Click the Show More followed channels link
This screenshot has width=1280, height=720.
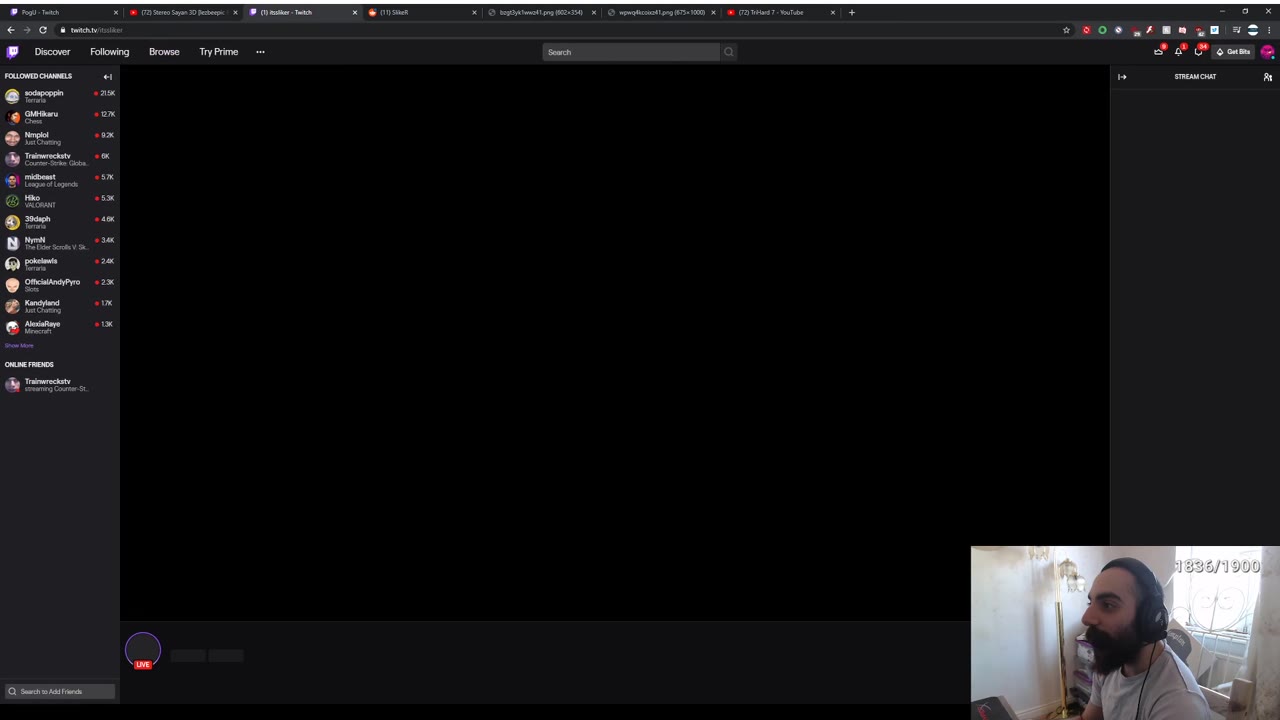(x=19, y=345)
